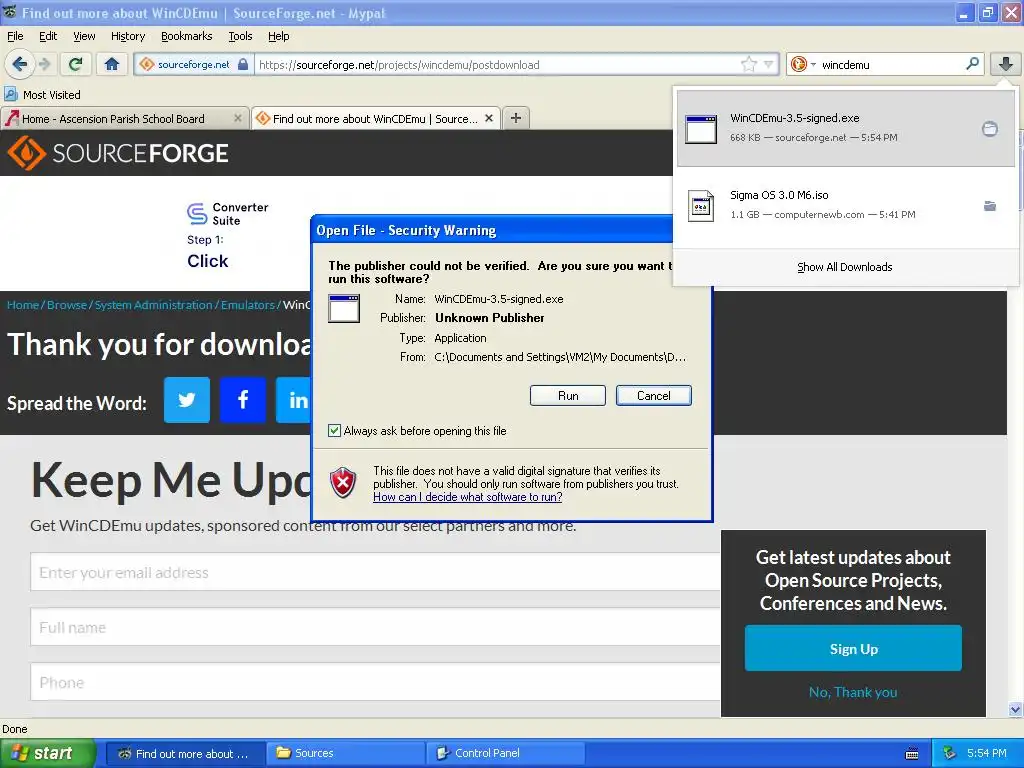Screen dimensions: 1024x768
Task: Click the sourceforge.net site identity badge
Action: pos(193,65)
